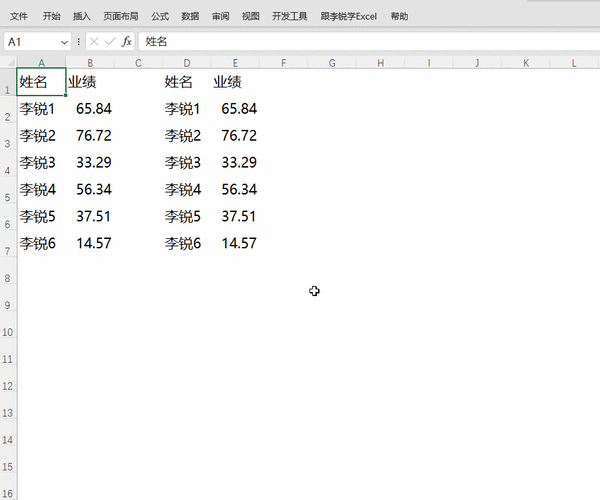600x500 pixels.
Task: Select cell with value 76.72 in column B
Action: tap(91, 136)
